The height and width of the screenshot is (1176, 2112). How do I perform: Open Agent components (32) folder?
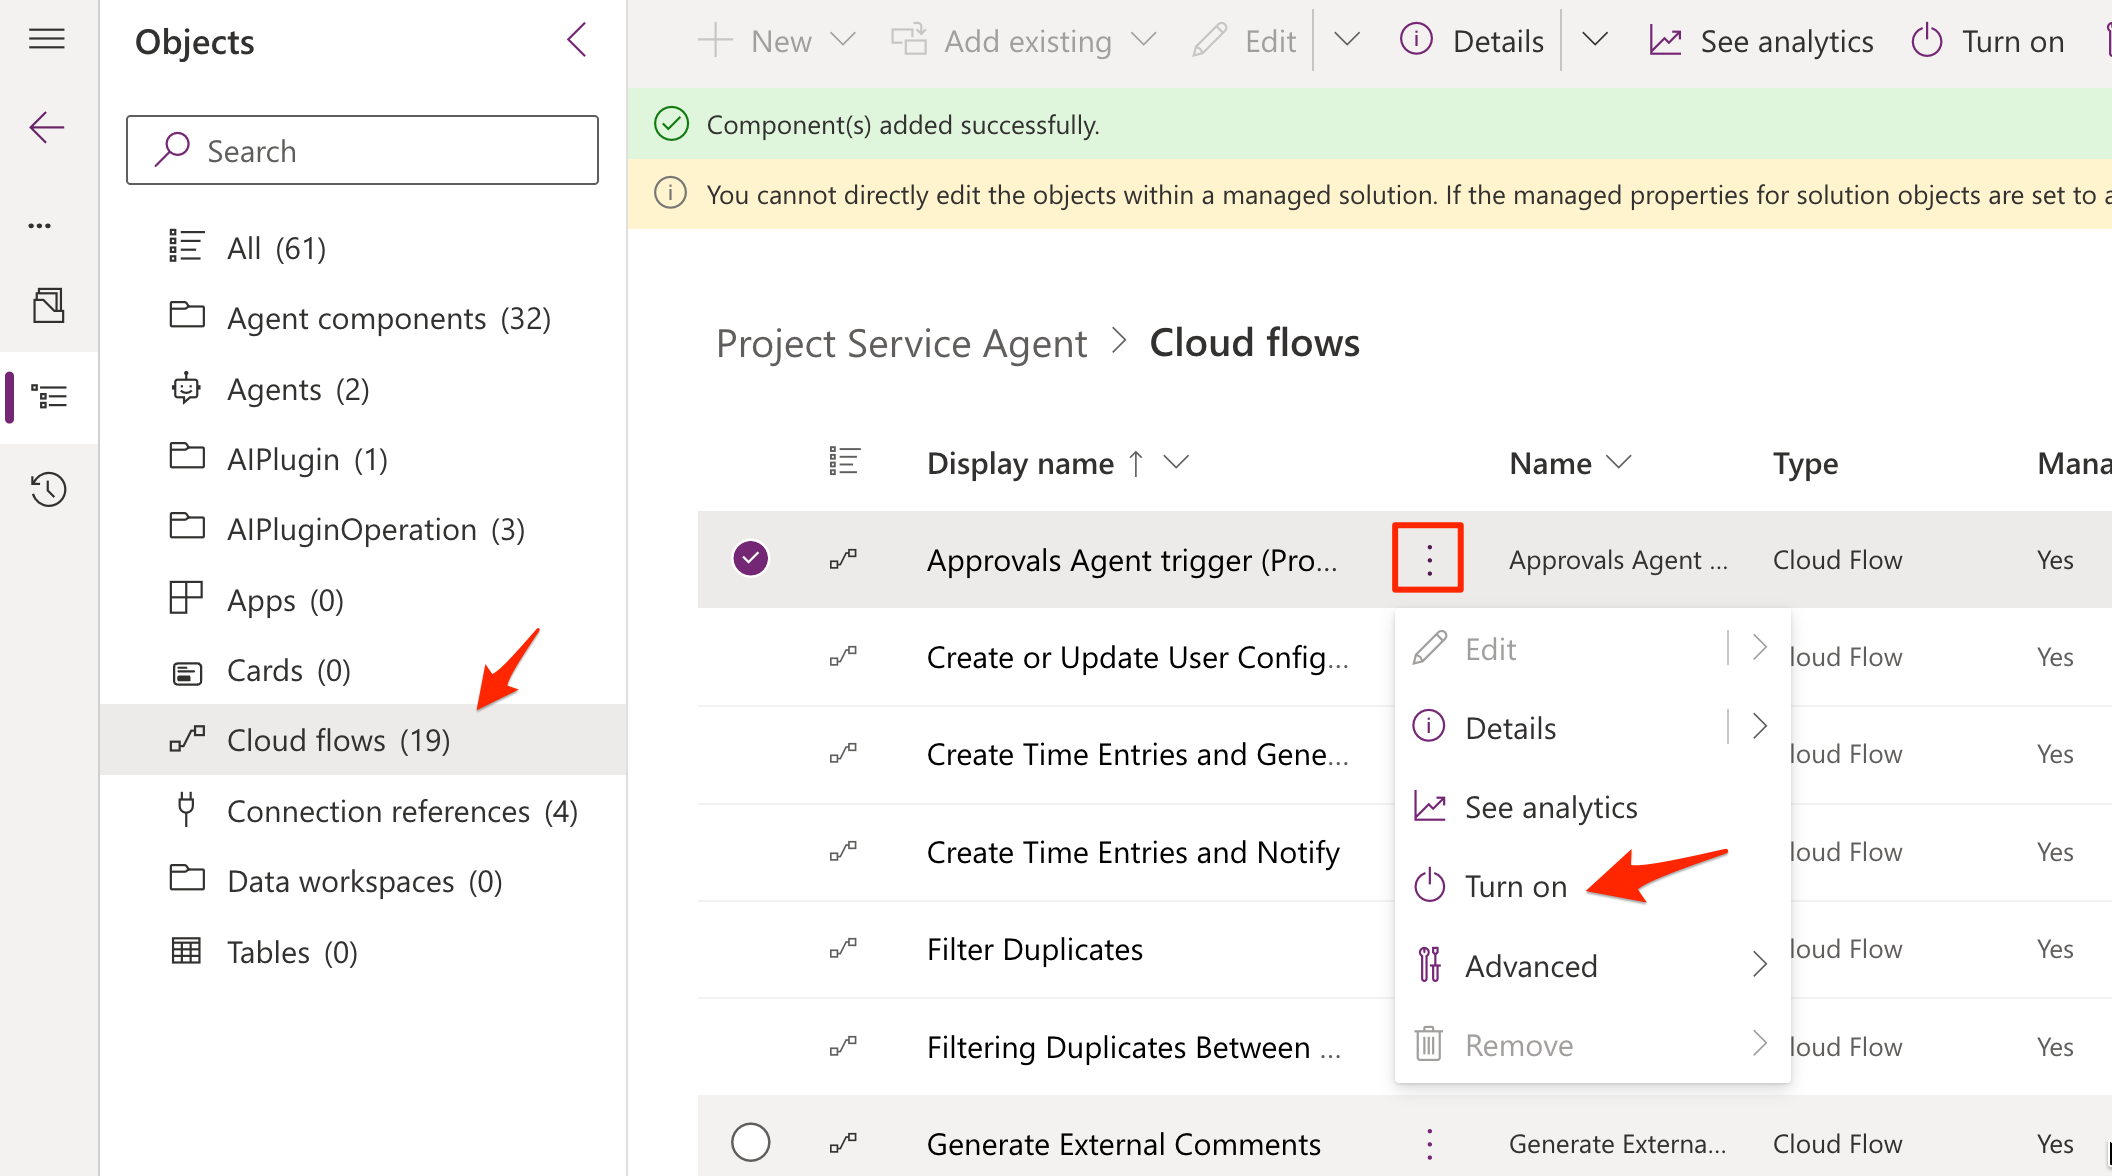pos(363,318)
